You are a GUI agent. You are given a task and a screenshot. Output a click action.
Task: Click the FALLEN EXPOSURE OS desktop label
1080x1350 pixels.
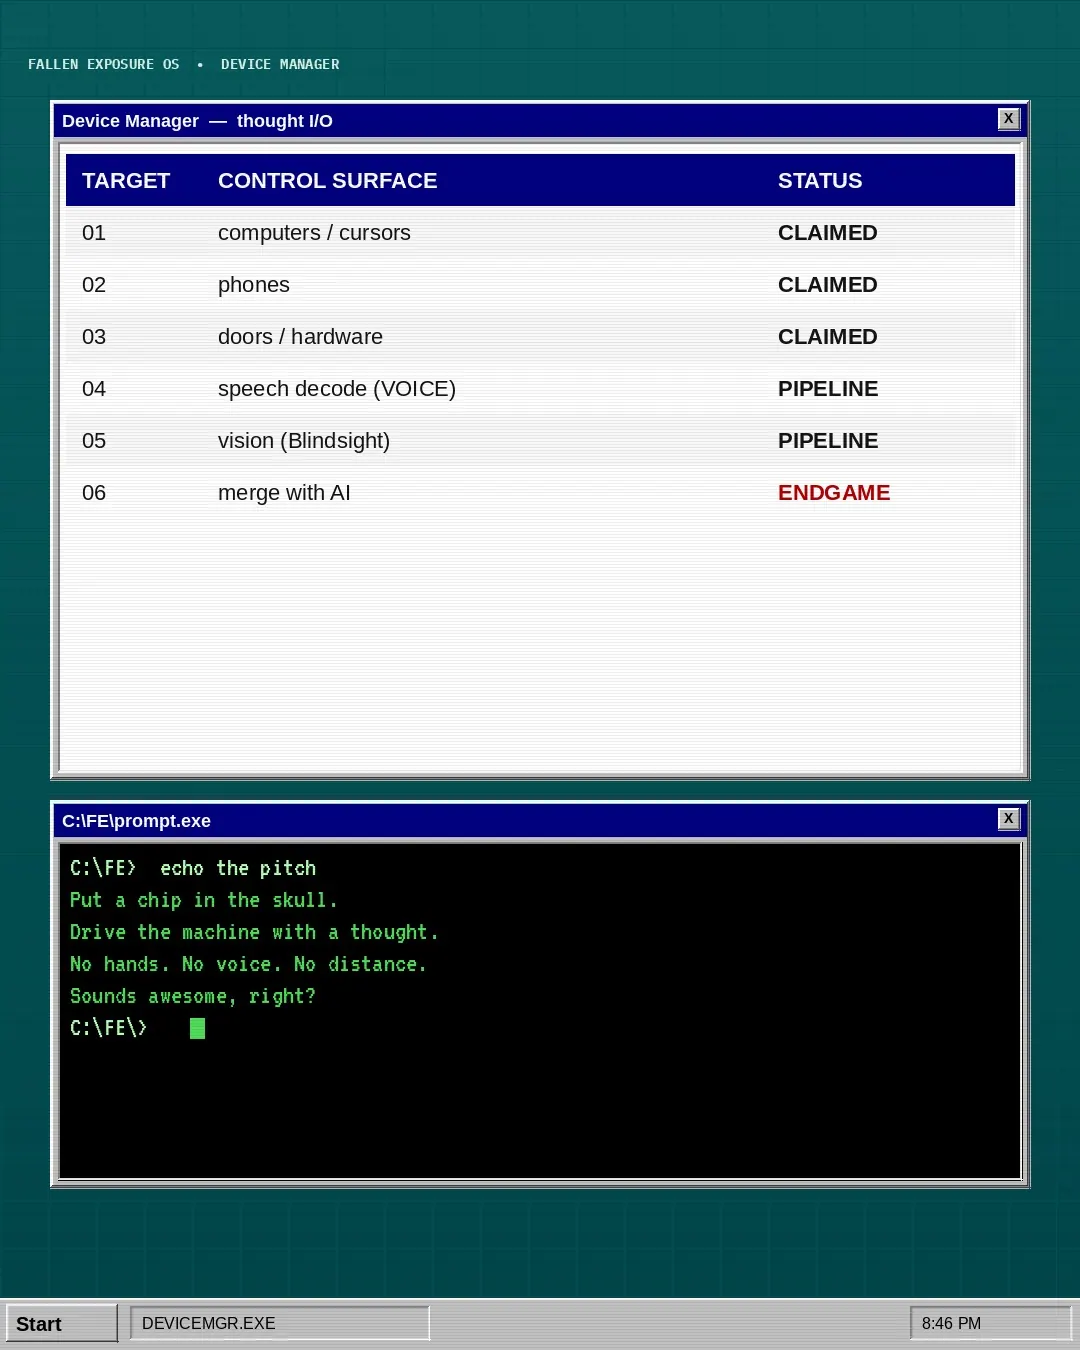pos(104,64)
